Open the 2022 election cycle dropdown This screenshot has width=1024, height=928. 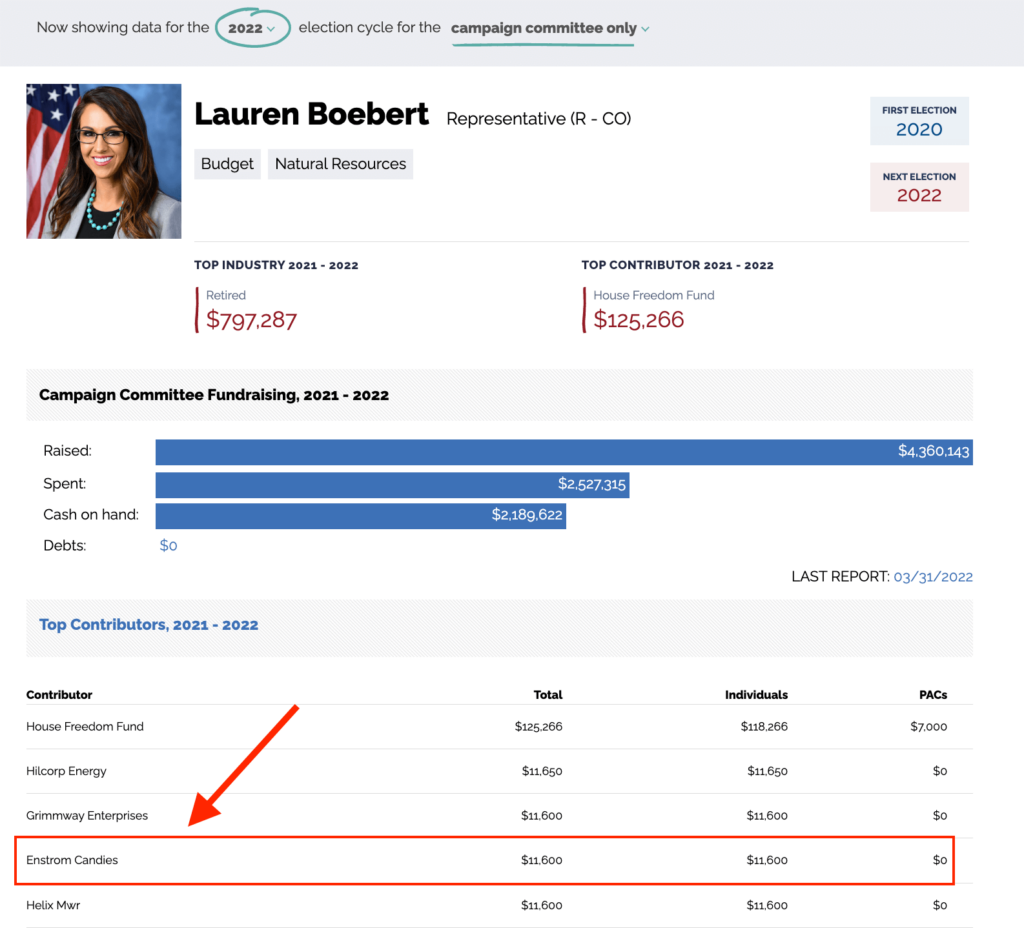coord(251,28)
